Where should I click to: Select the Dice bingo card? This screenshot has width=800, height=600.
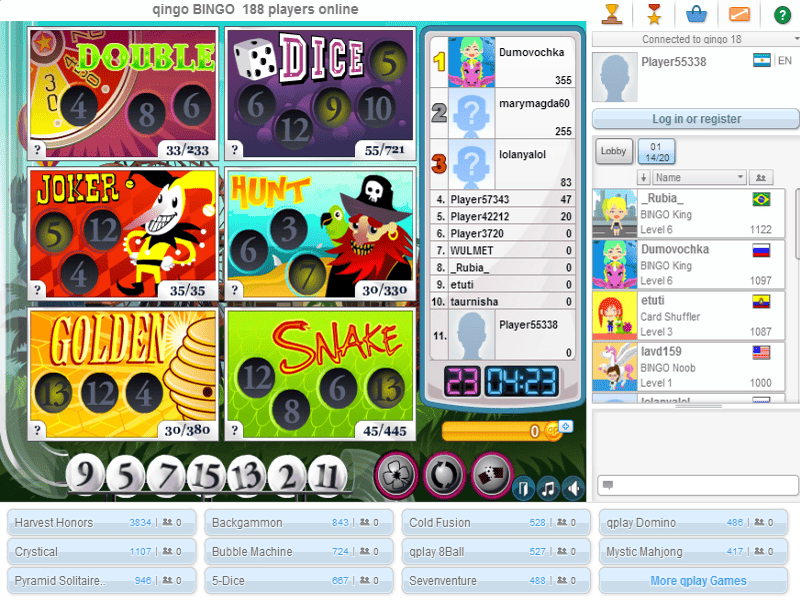(320, 93)
